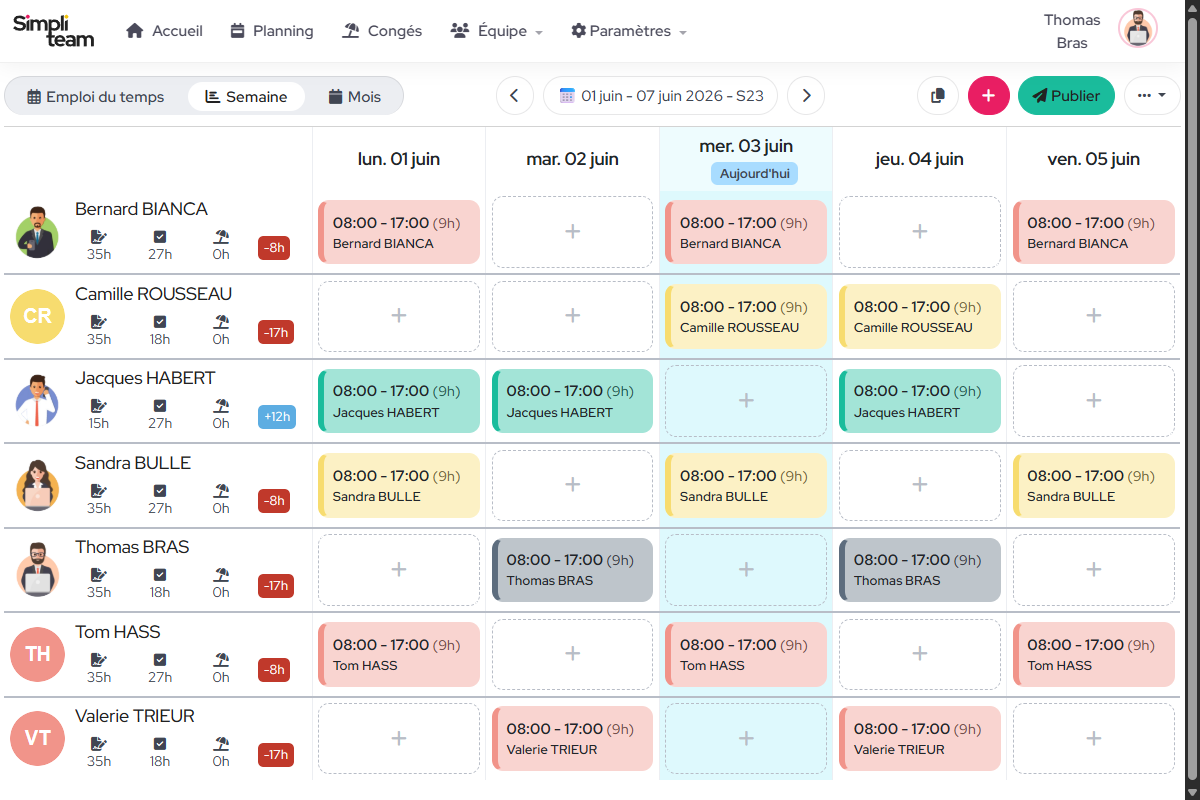Click Bernard BIANCA's -8h balance badge
This screenshot has width=1200, height=800.
[274, 247]
